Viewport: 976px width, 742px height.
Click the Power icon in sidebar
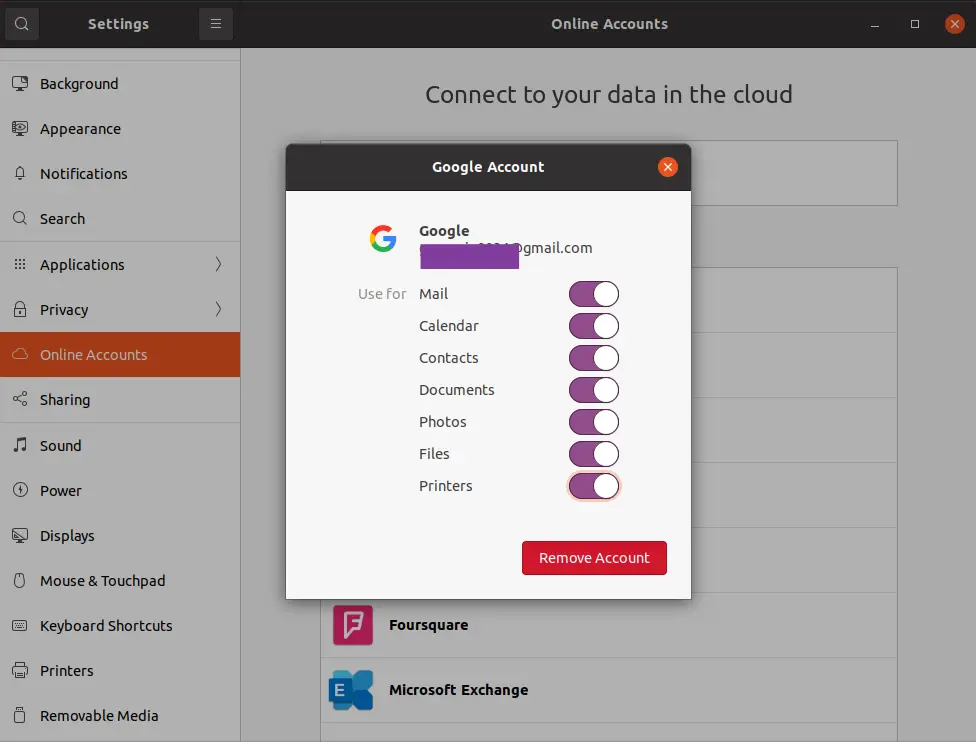point(20,490)
